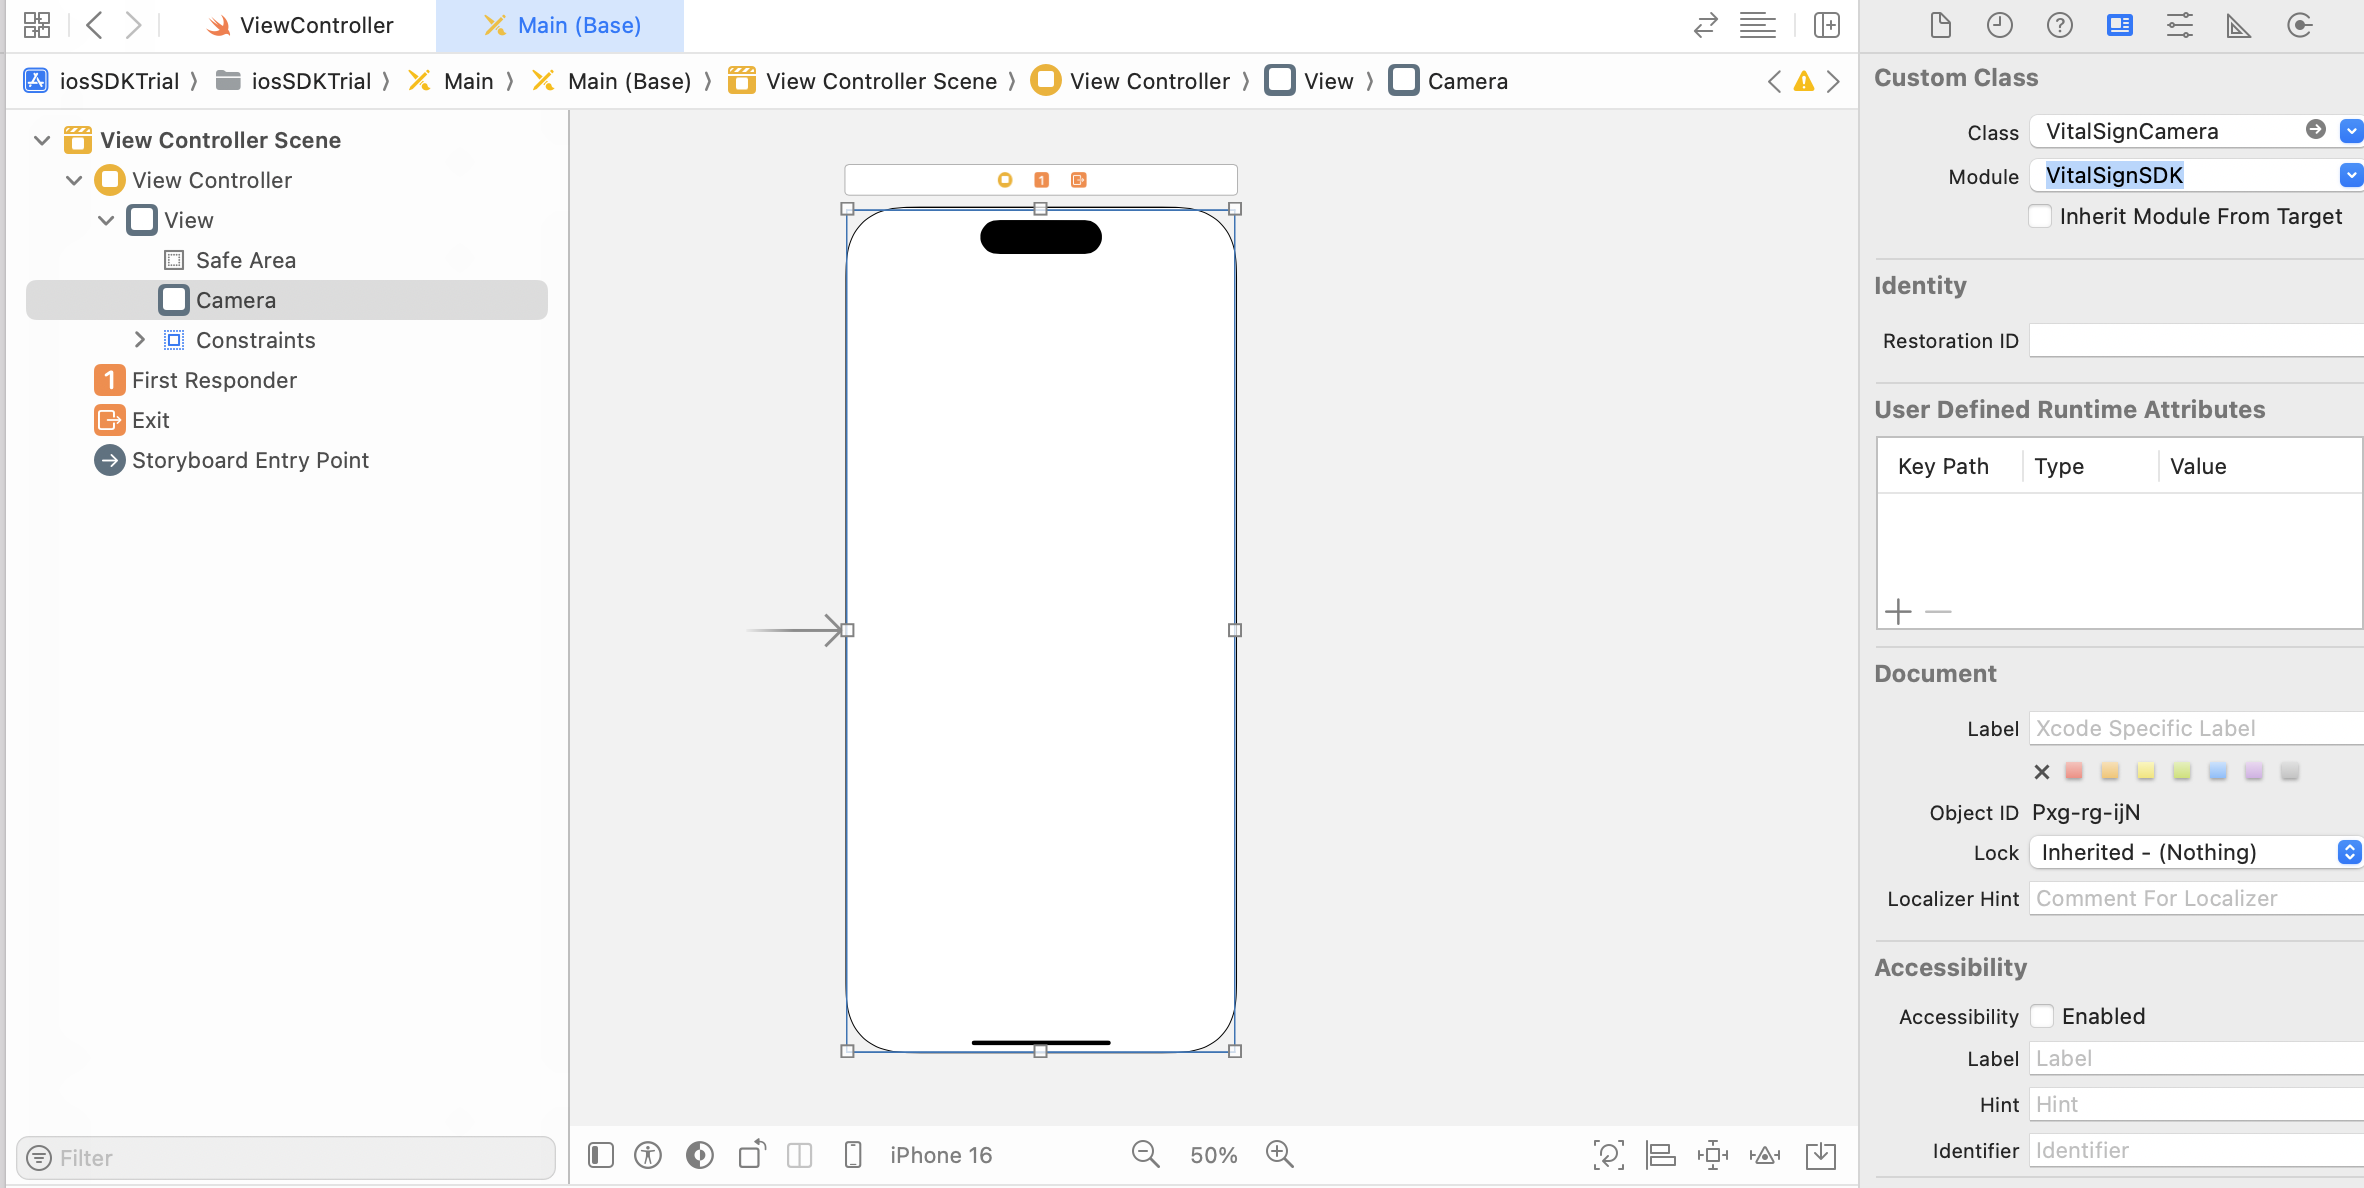Open the Connections inspector
The width and height of the screenshot is (2364, 1188).
[x=2299, y=25]
